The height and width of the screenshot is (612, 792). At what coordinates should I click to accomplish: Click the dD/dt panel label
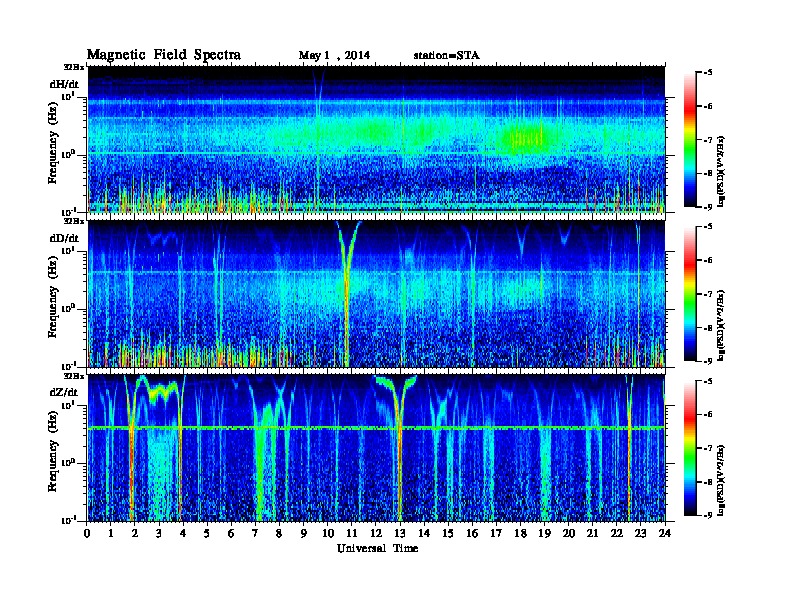click(64, 238)
